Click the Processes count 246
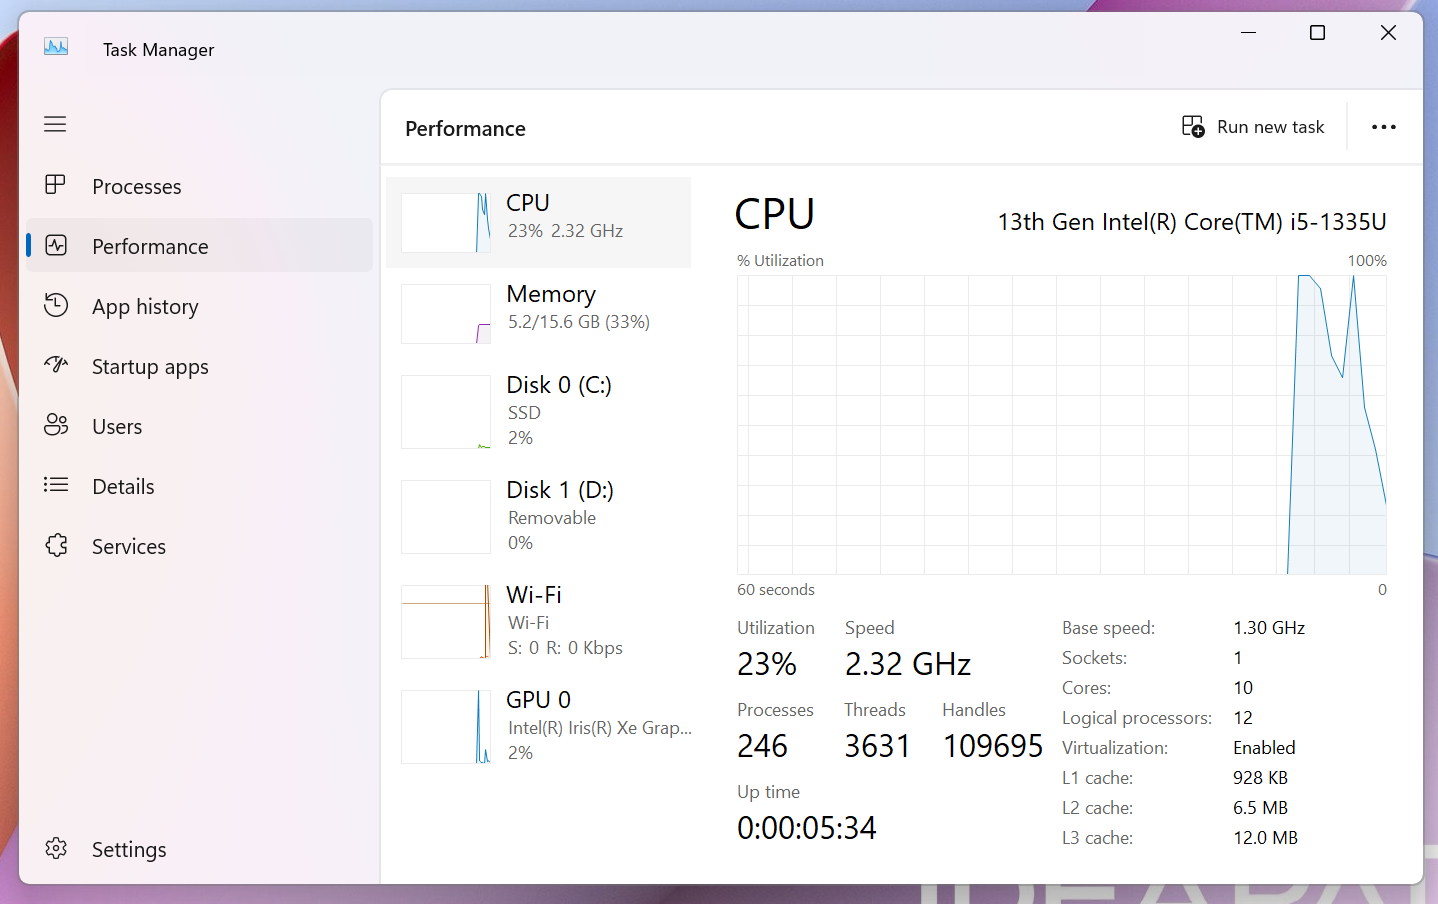The width and height of the screenshot is (1438, 904). point(763,746)
